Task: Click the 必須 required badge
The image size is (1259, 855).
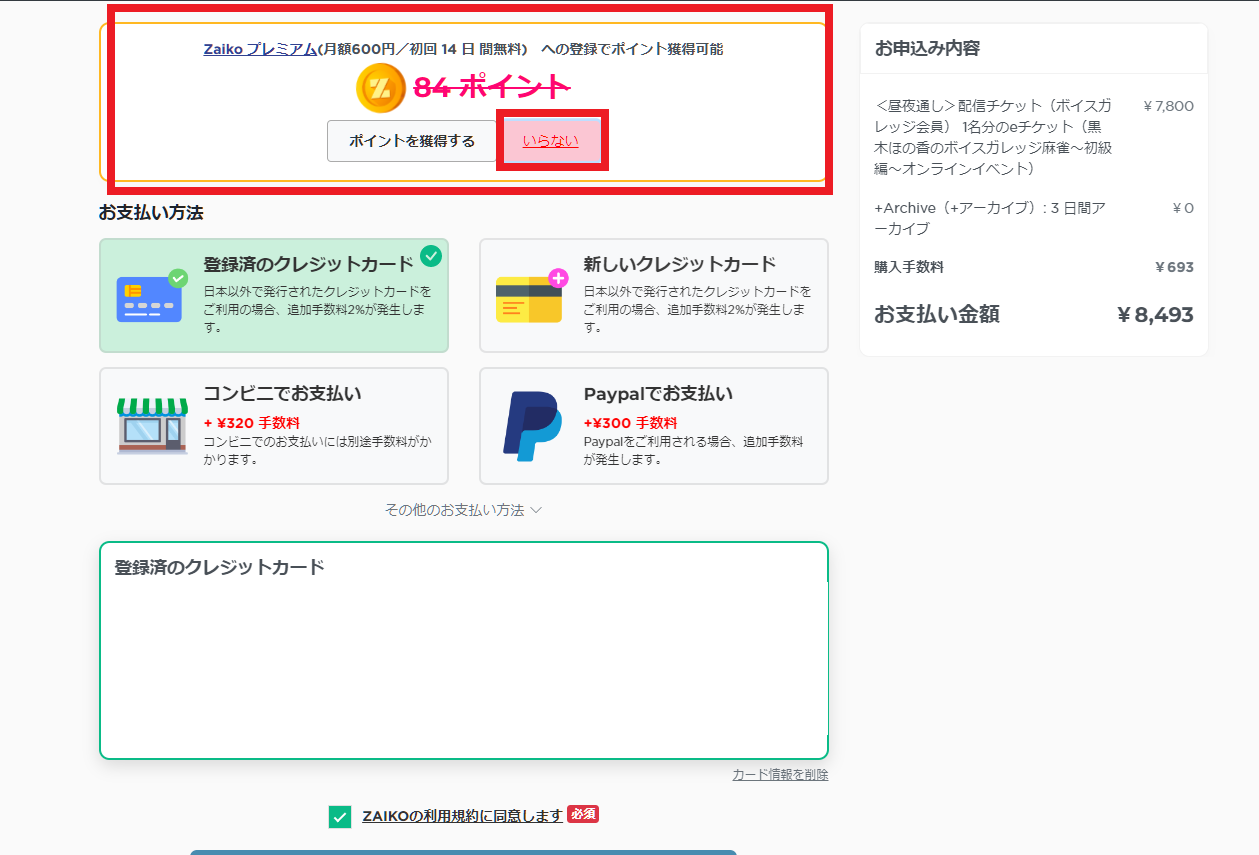Action: click(x=583, y=814)
